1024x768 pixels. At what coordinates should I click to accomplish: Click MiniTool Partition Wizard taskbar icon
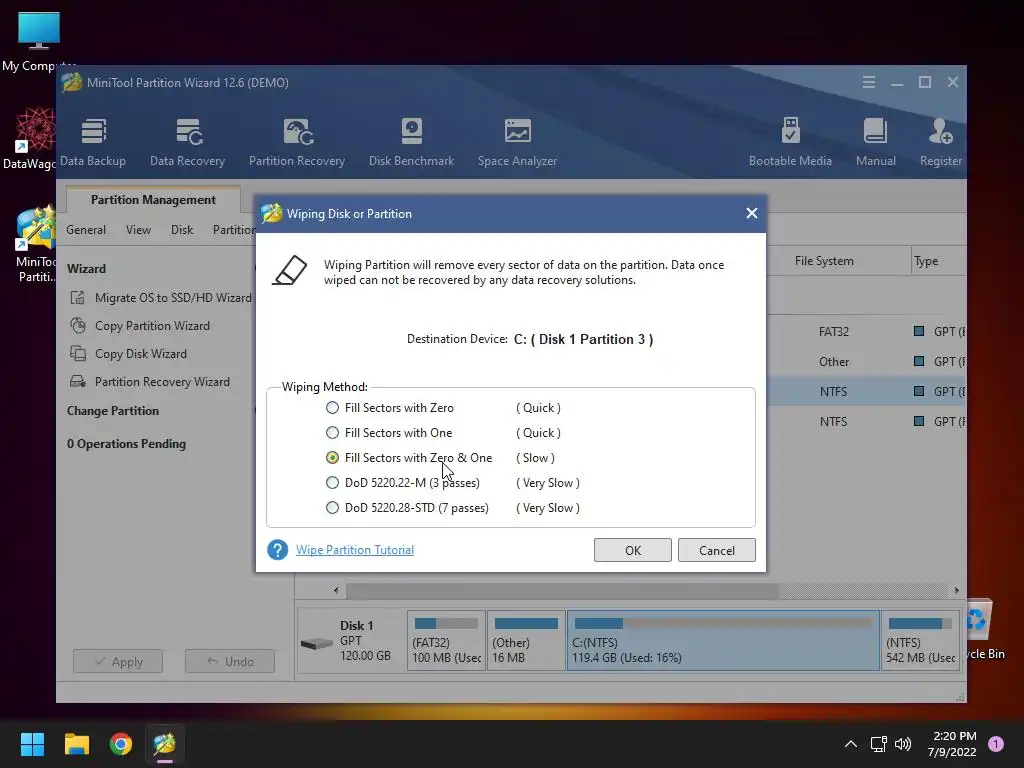pos(165,744)
